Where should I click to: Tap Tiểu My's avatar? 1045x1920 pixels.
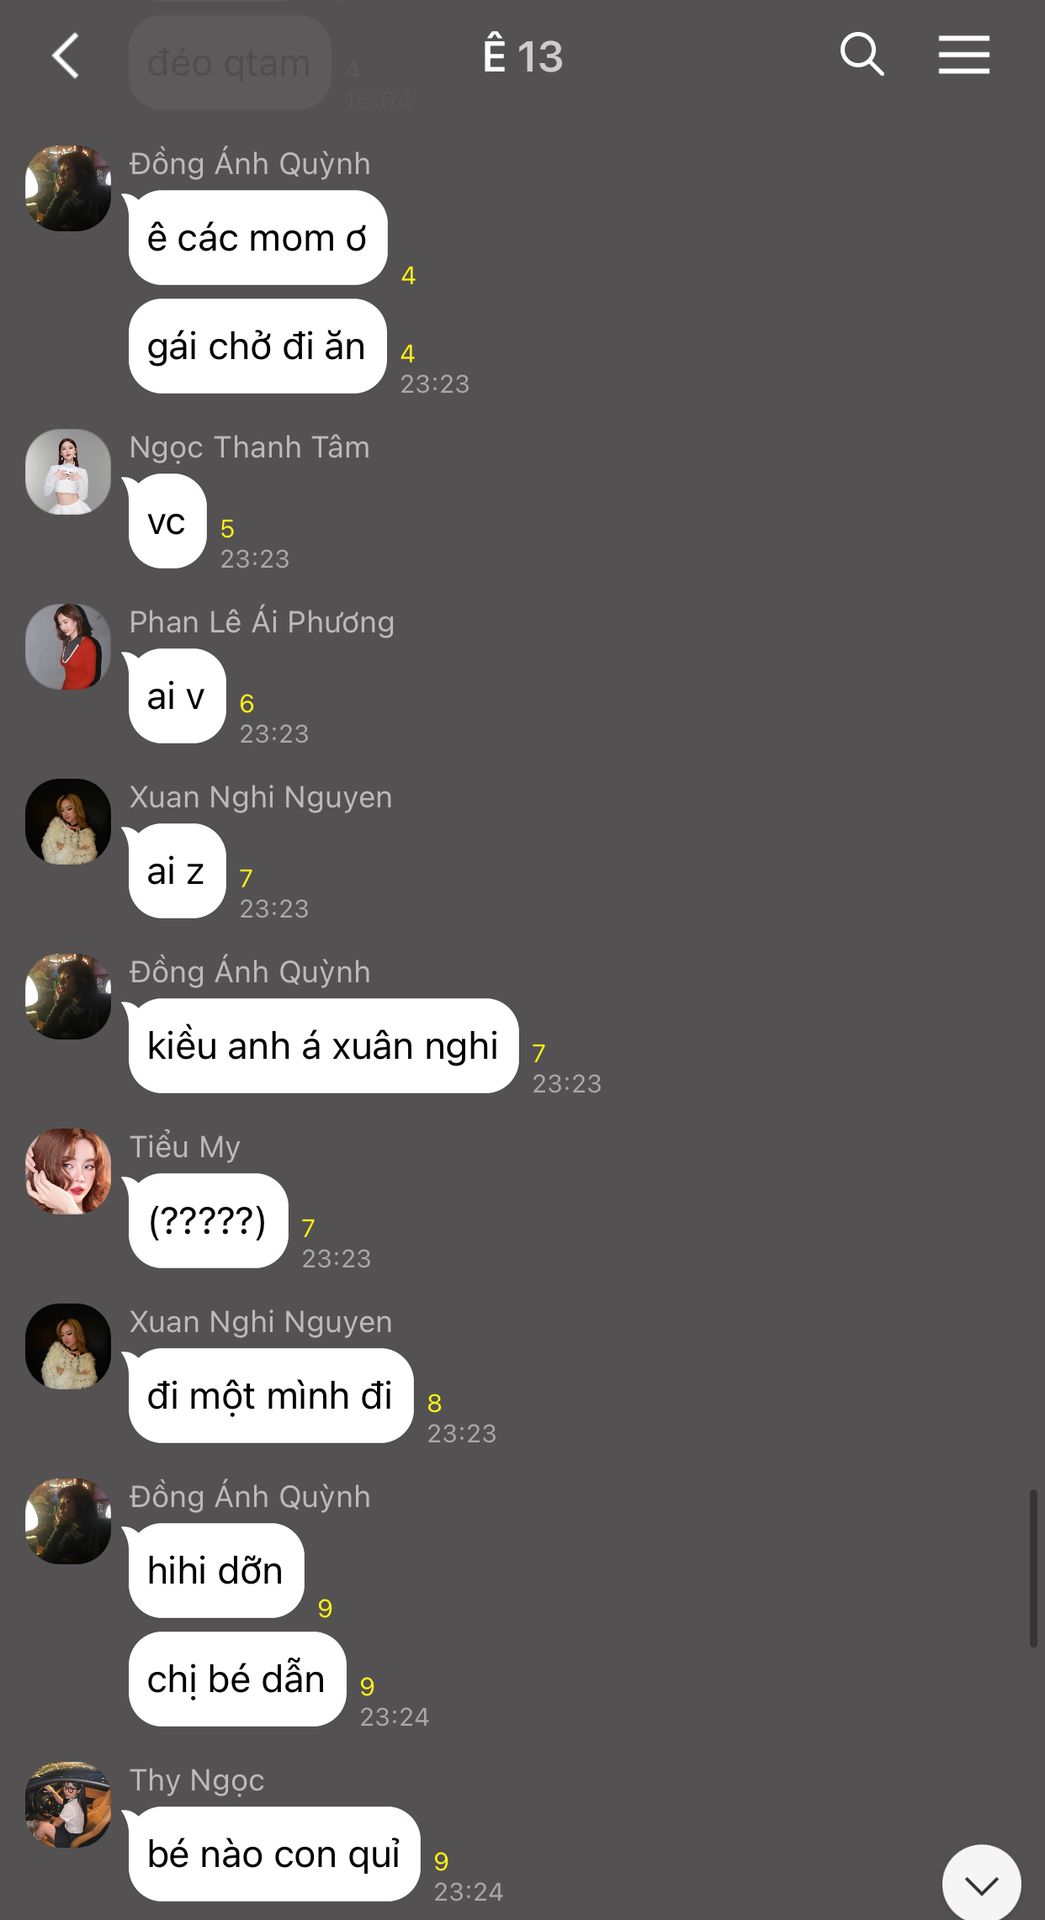pyautogui.click(x=68, y=1172)
